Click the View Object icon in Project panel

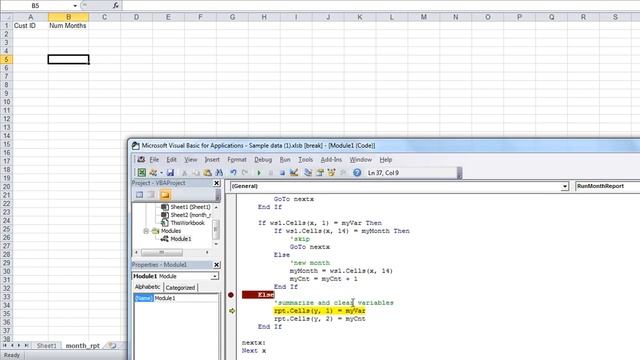coord(152,195)
